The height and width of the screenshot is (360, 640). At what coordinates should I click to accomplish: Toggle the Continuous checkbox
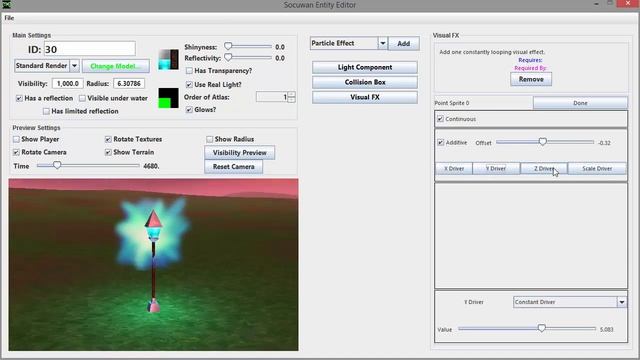pos(440,119)
